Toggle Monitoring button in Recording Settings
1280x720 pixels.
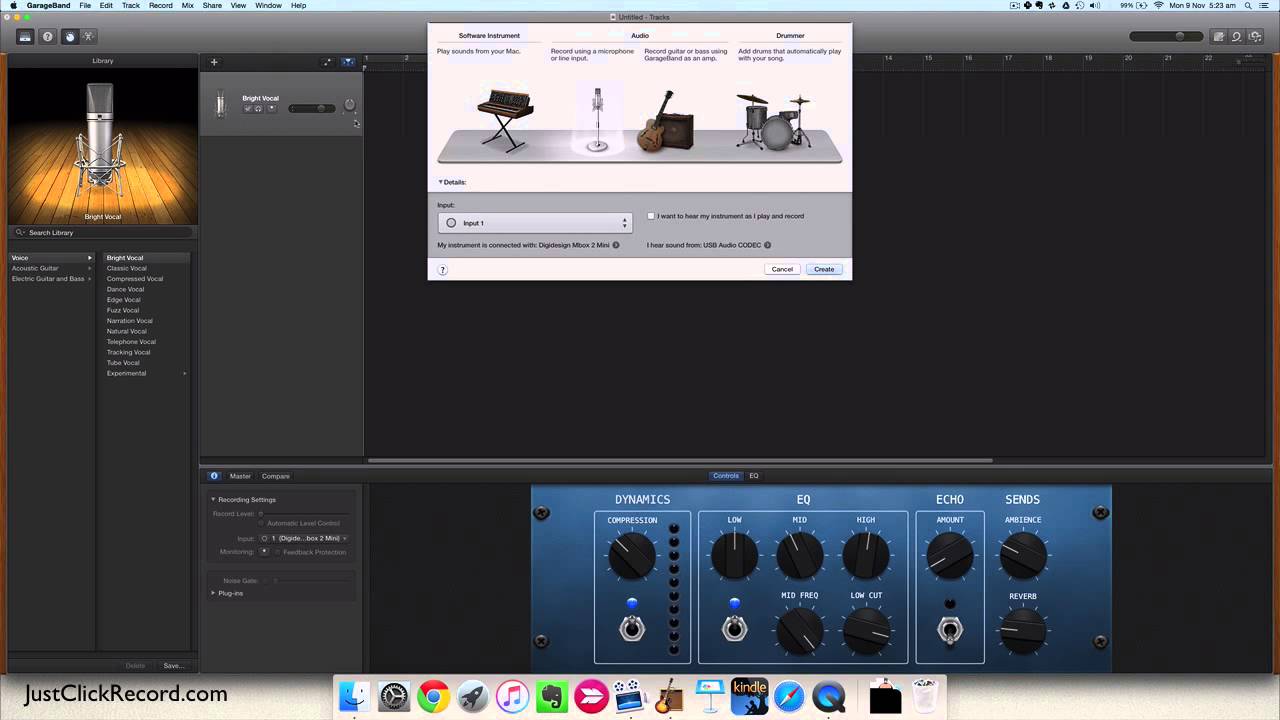tap(265, 551)
